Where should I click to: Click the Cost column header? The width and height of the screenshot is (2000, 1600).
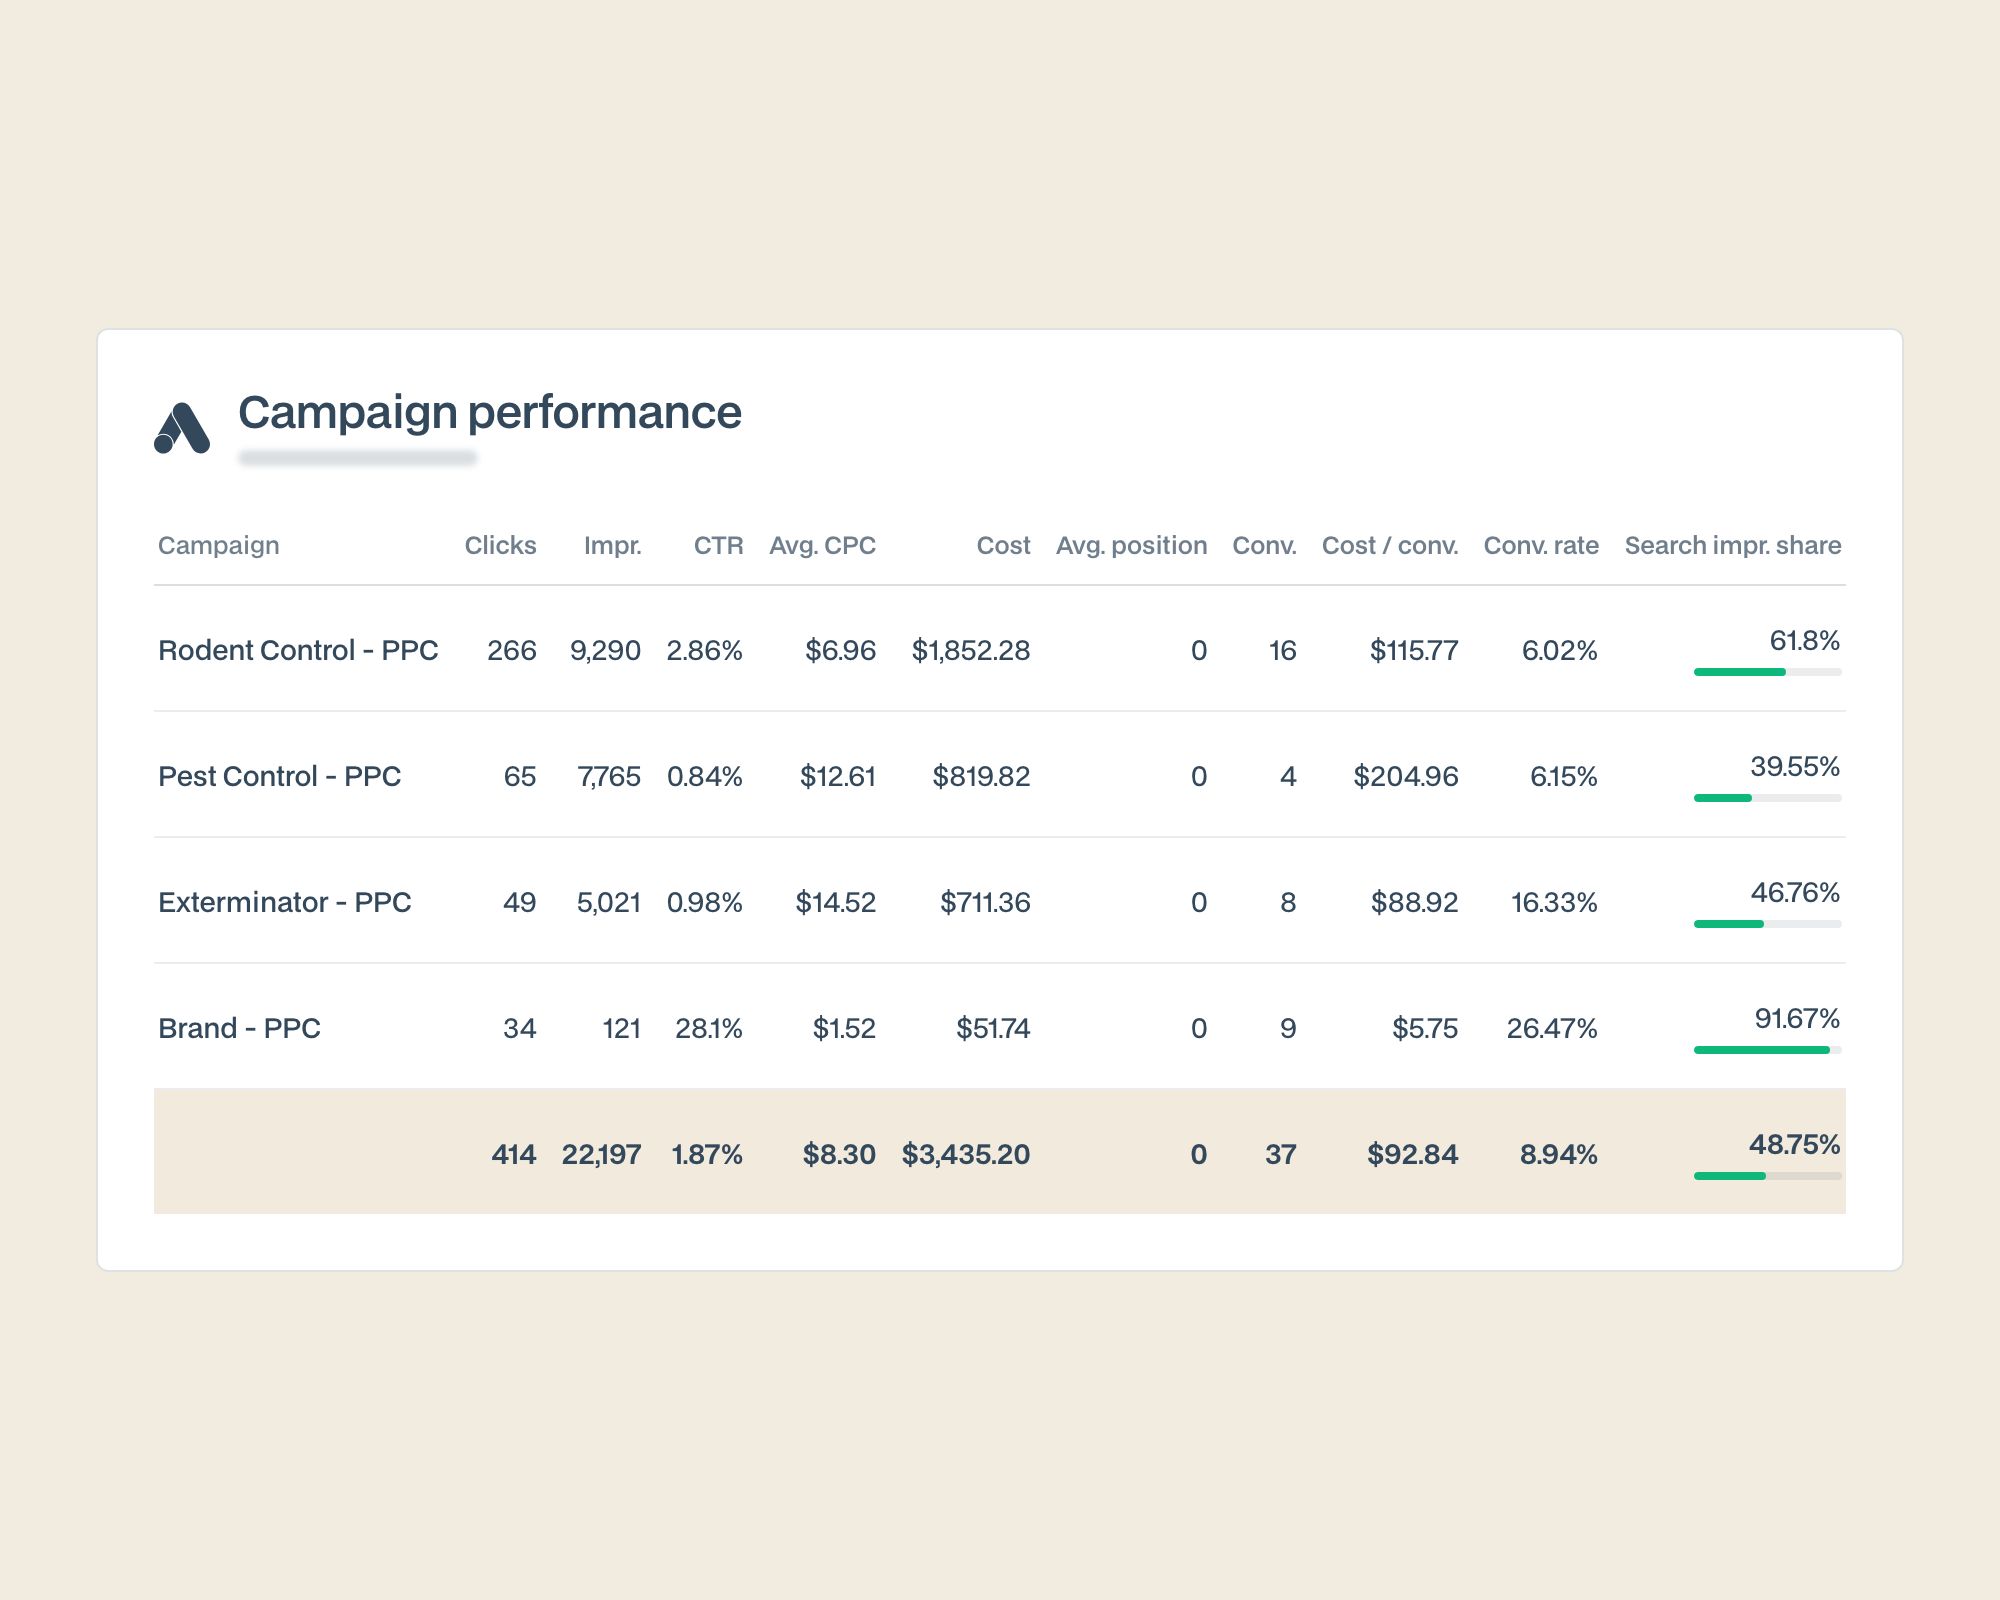1003,545
